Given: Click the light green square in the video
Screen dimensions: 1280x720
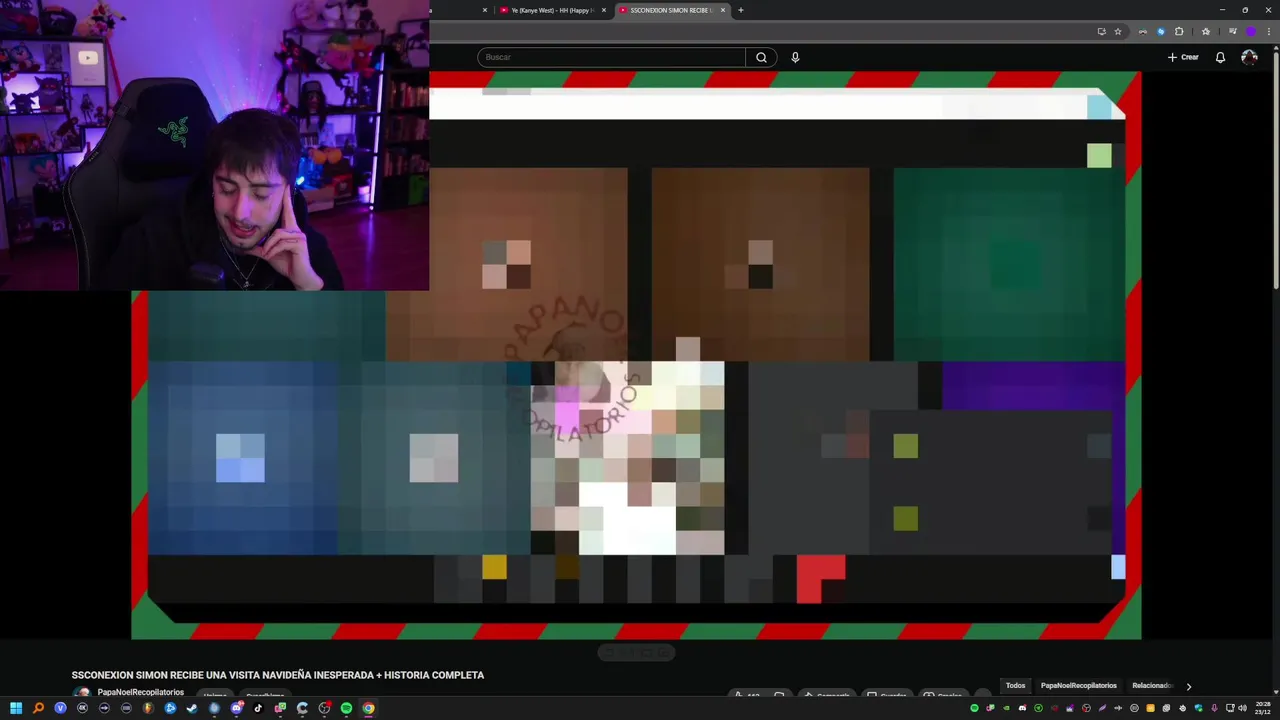Looking at the screenshot, I should coord(1099,155).
